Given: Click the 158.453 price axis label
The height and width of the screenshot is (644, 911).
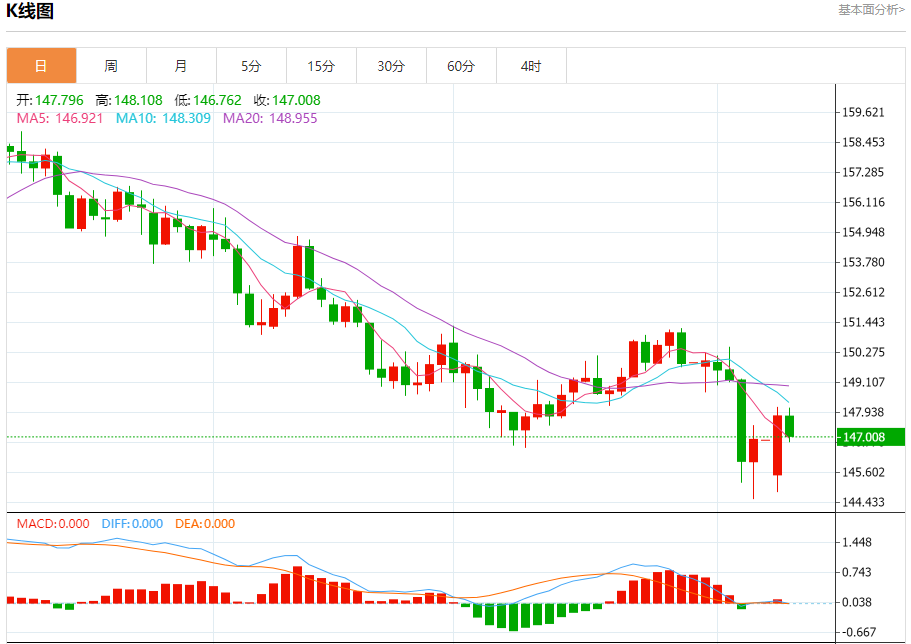Looking at the screenshot, I should (x=863, y=142).
